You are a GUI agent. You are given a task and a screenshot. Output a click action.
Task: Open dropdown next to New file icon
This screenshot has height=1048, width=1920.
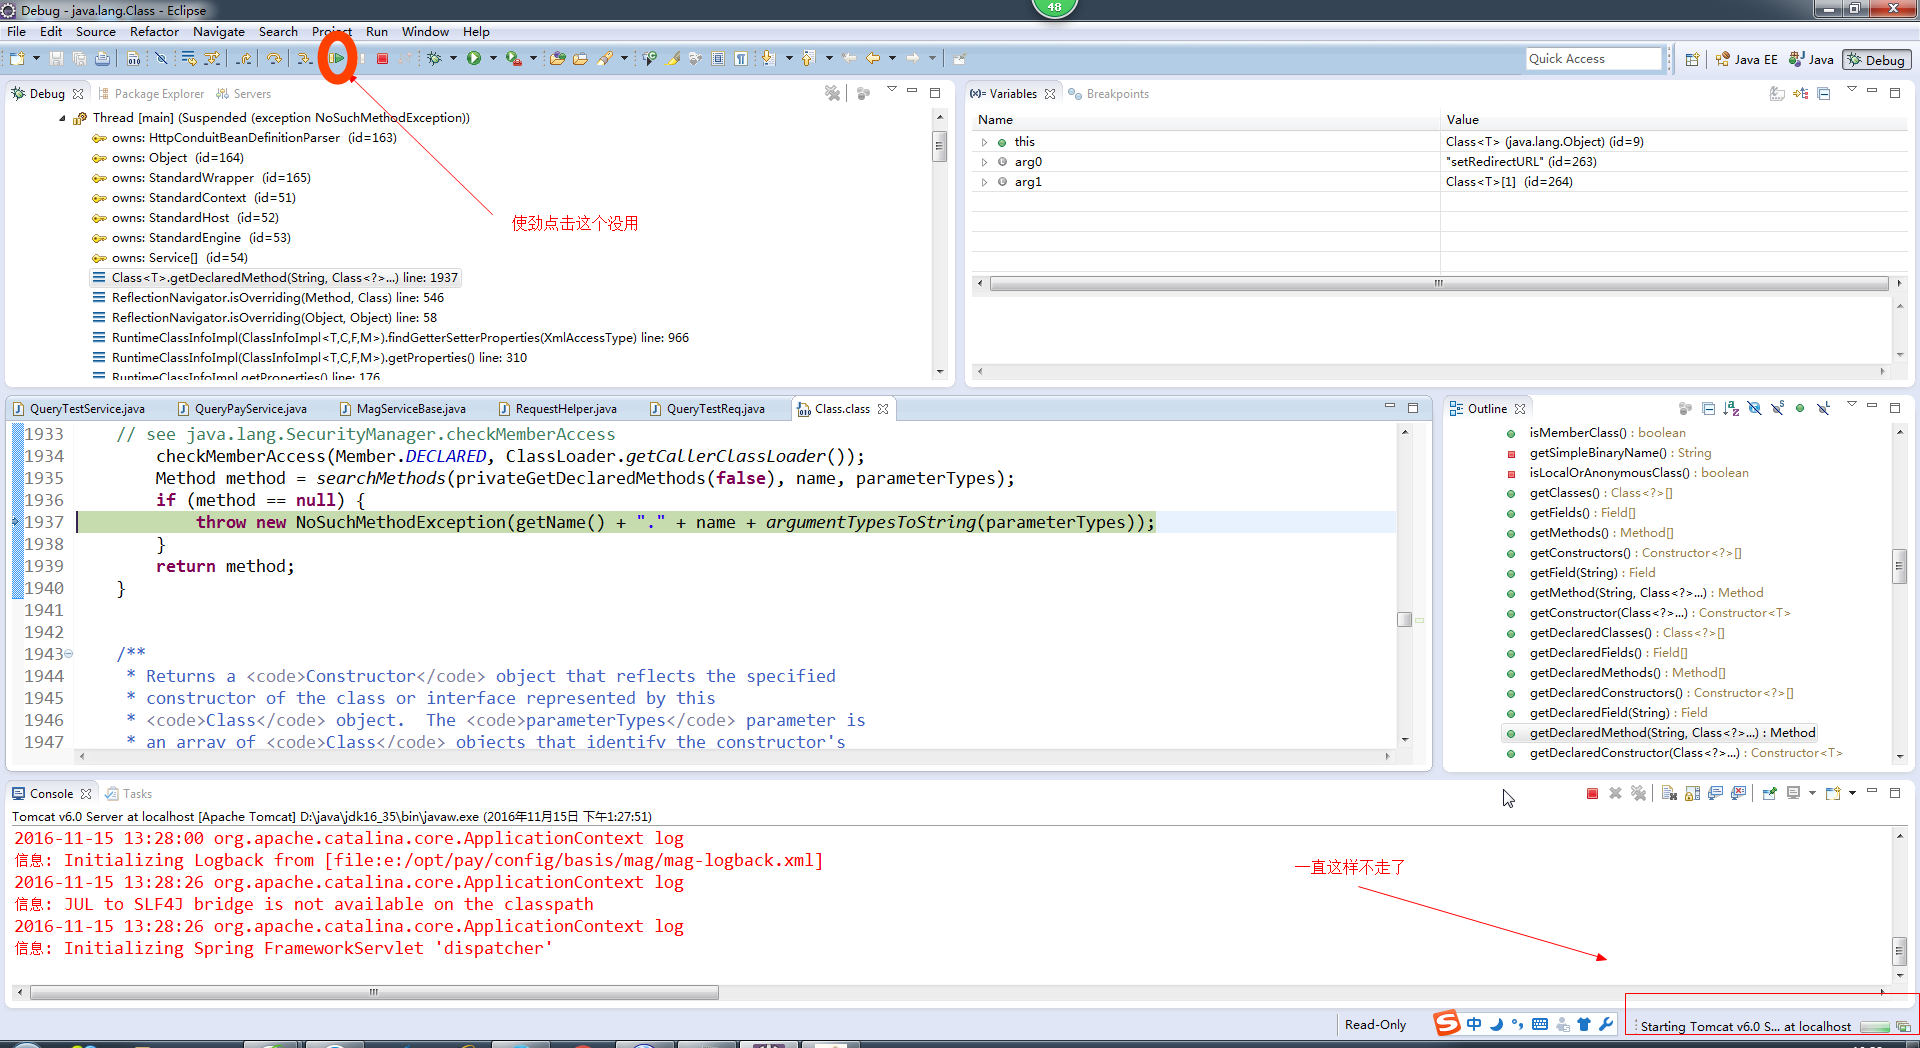click(x=36, y=59)
